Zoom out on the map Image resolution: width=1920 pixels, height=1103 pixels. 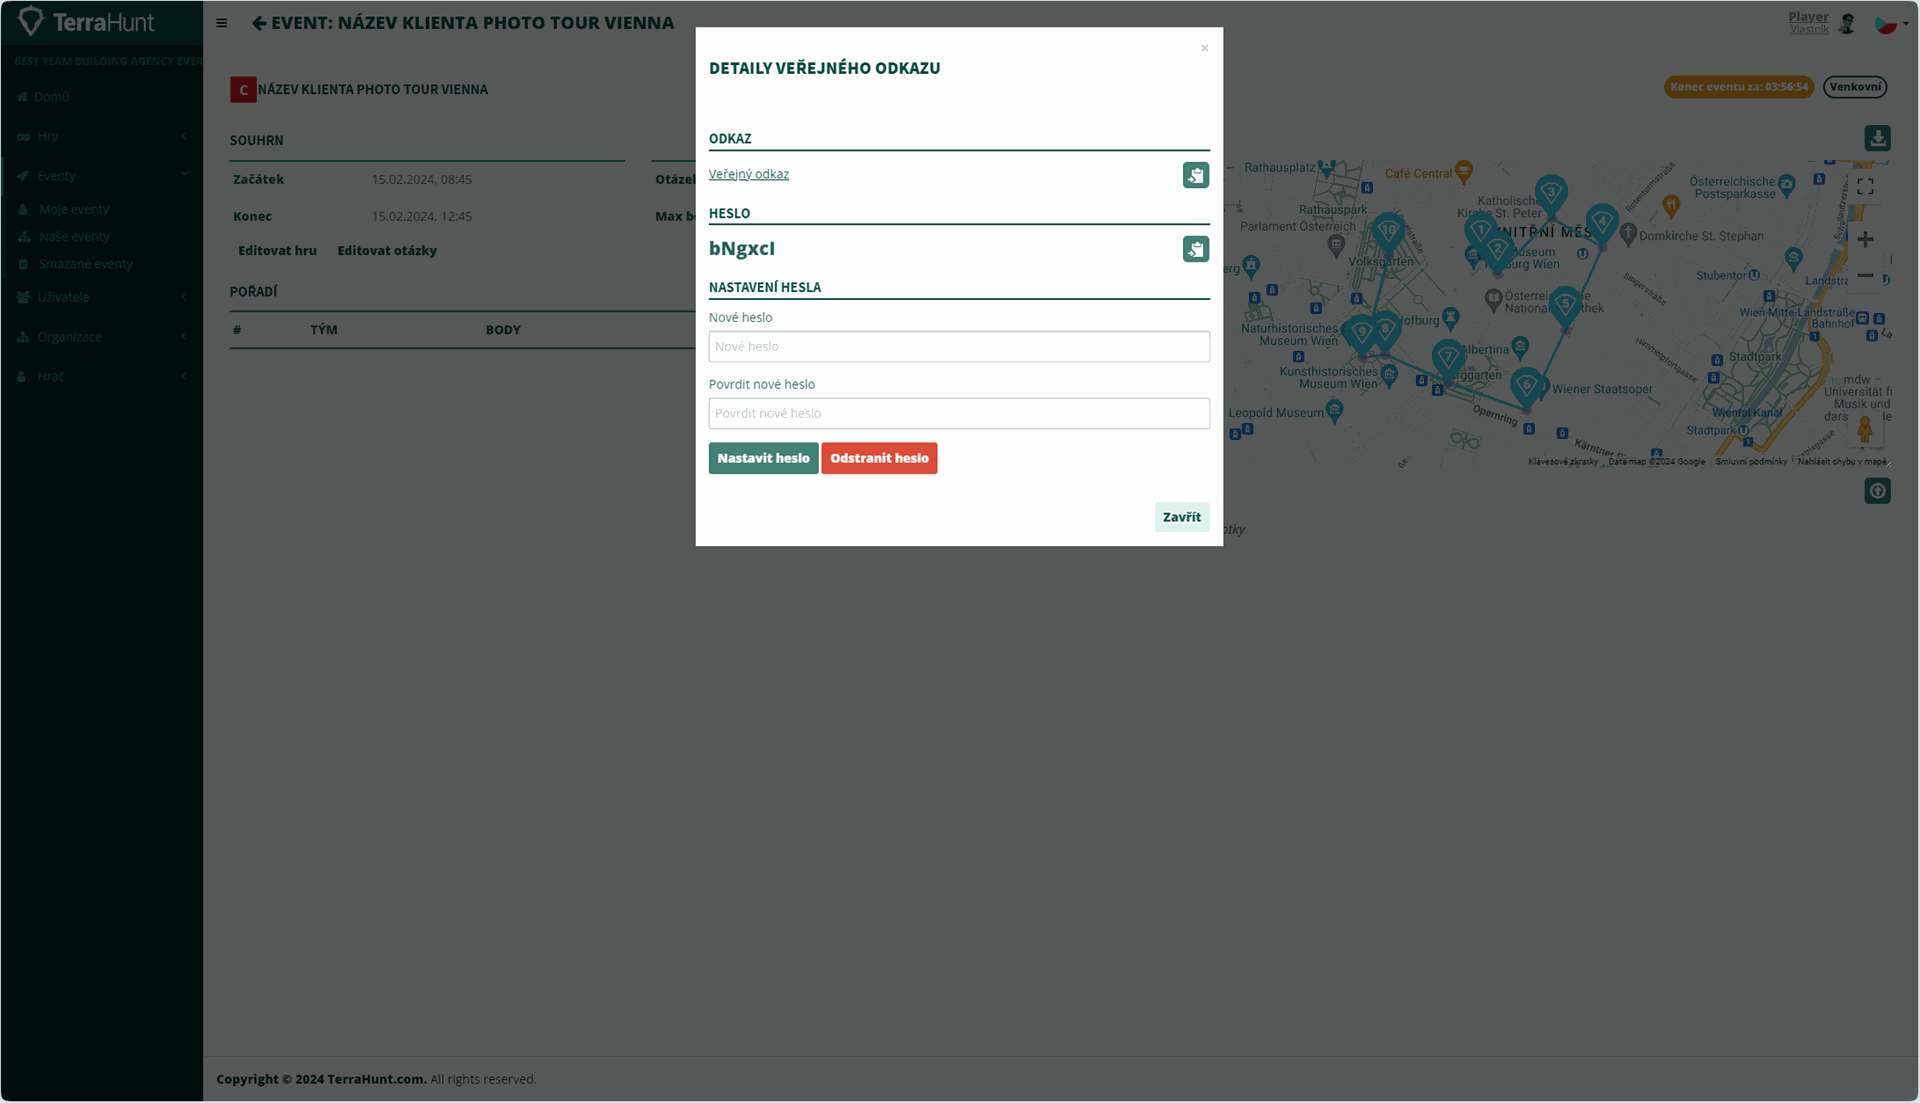tap(1865, 275)
